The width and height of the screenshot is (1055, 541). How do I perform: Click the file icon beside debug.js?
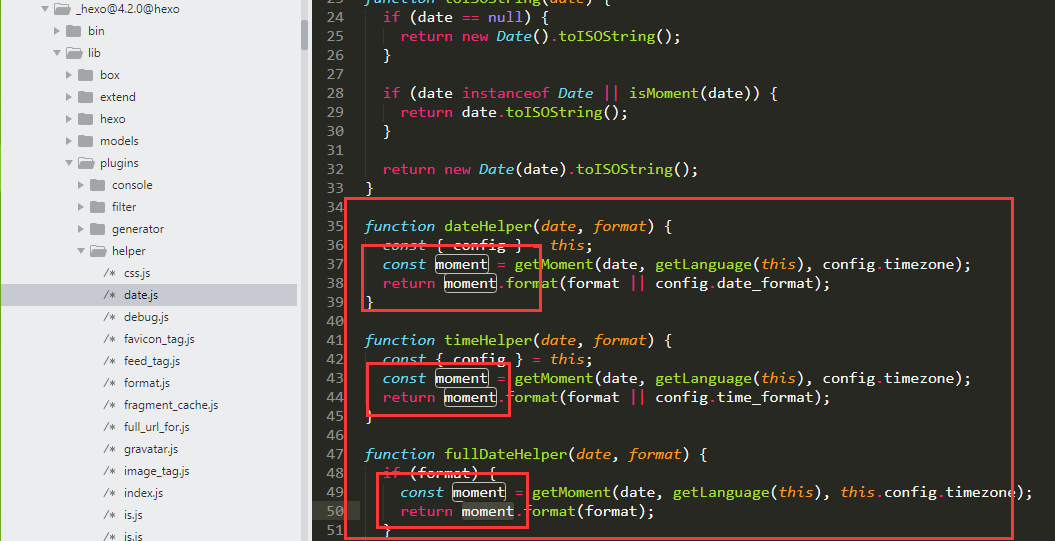coord(110,317)
